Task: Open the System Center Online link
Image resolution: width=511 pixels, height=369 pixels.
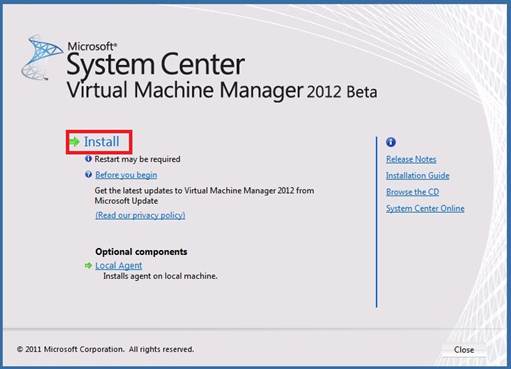Action: 425,208
